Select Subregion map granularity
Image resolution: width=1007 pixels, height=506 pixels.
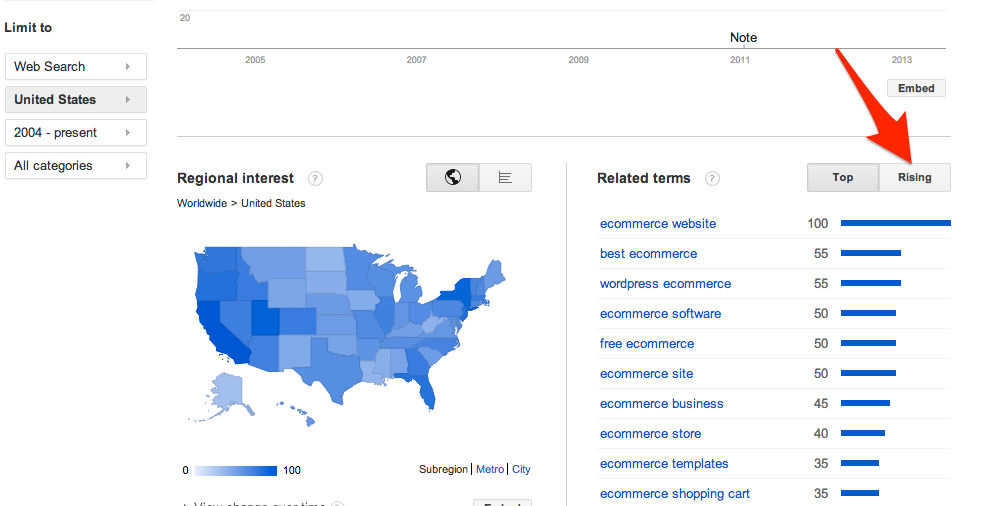(443, 470)
